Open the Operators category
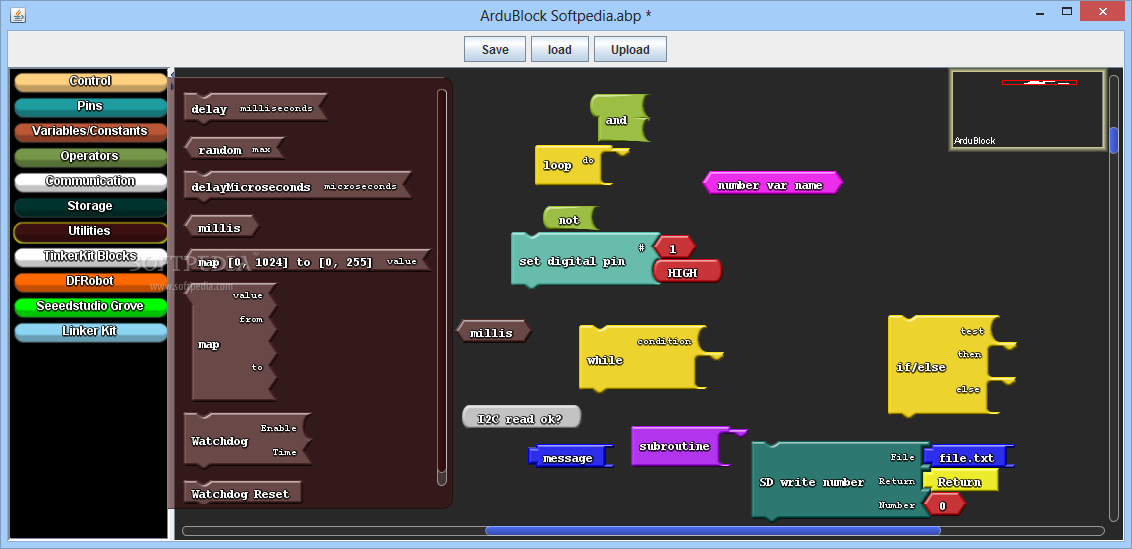 pos(90,157)
